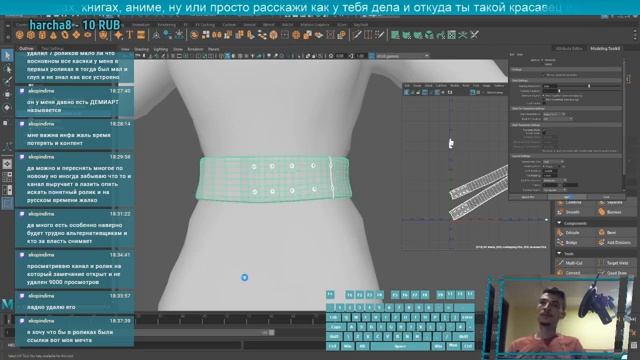Activate the Move tool in toolbox

pyautogui.click(x=7, y=95)
